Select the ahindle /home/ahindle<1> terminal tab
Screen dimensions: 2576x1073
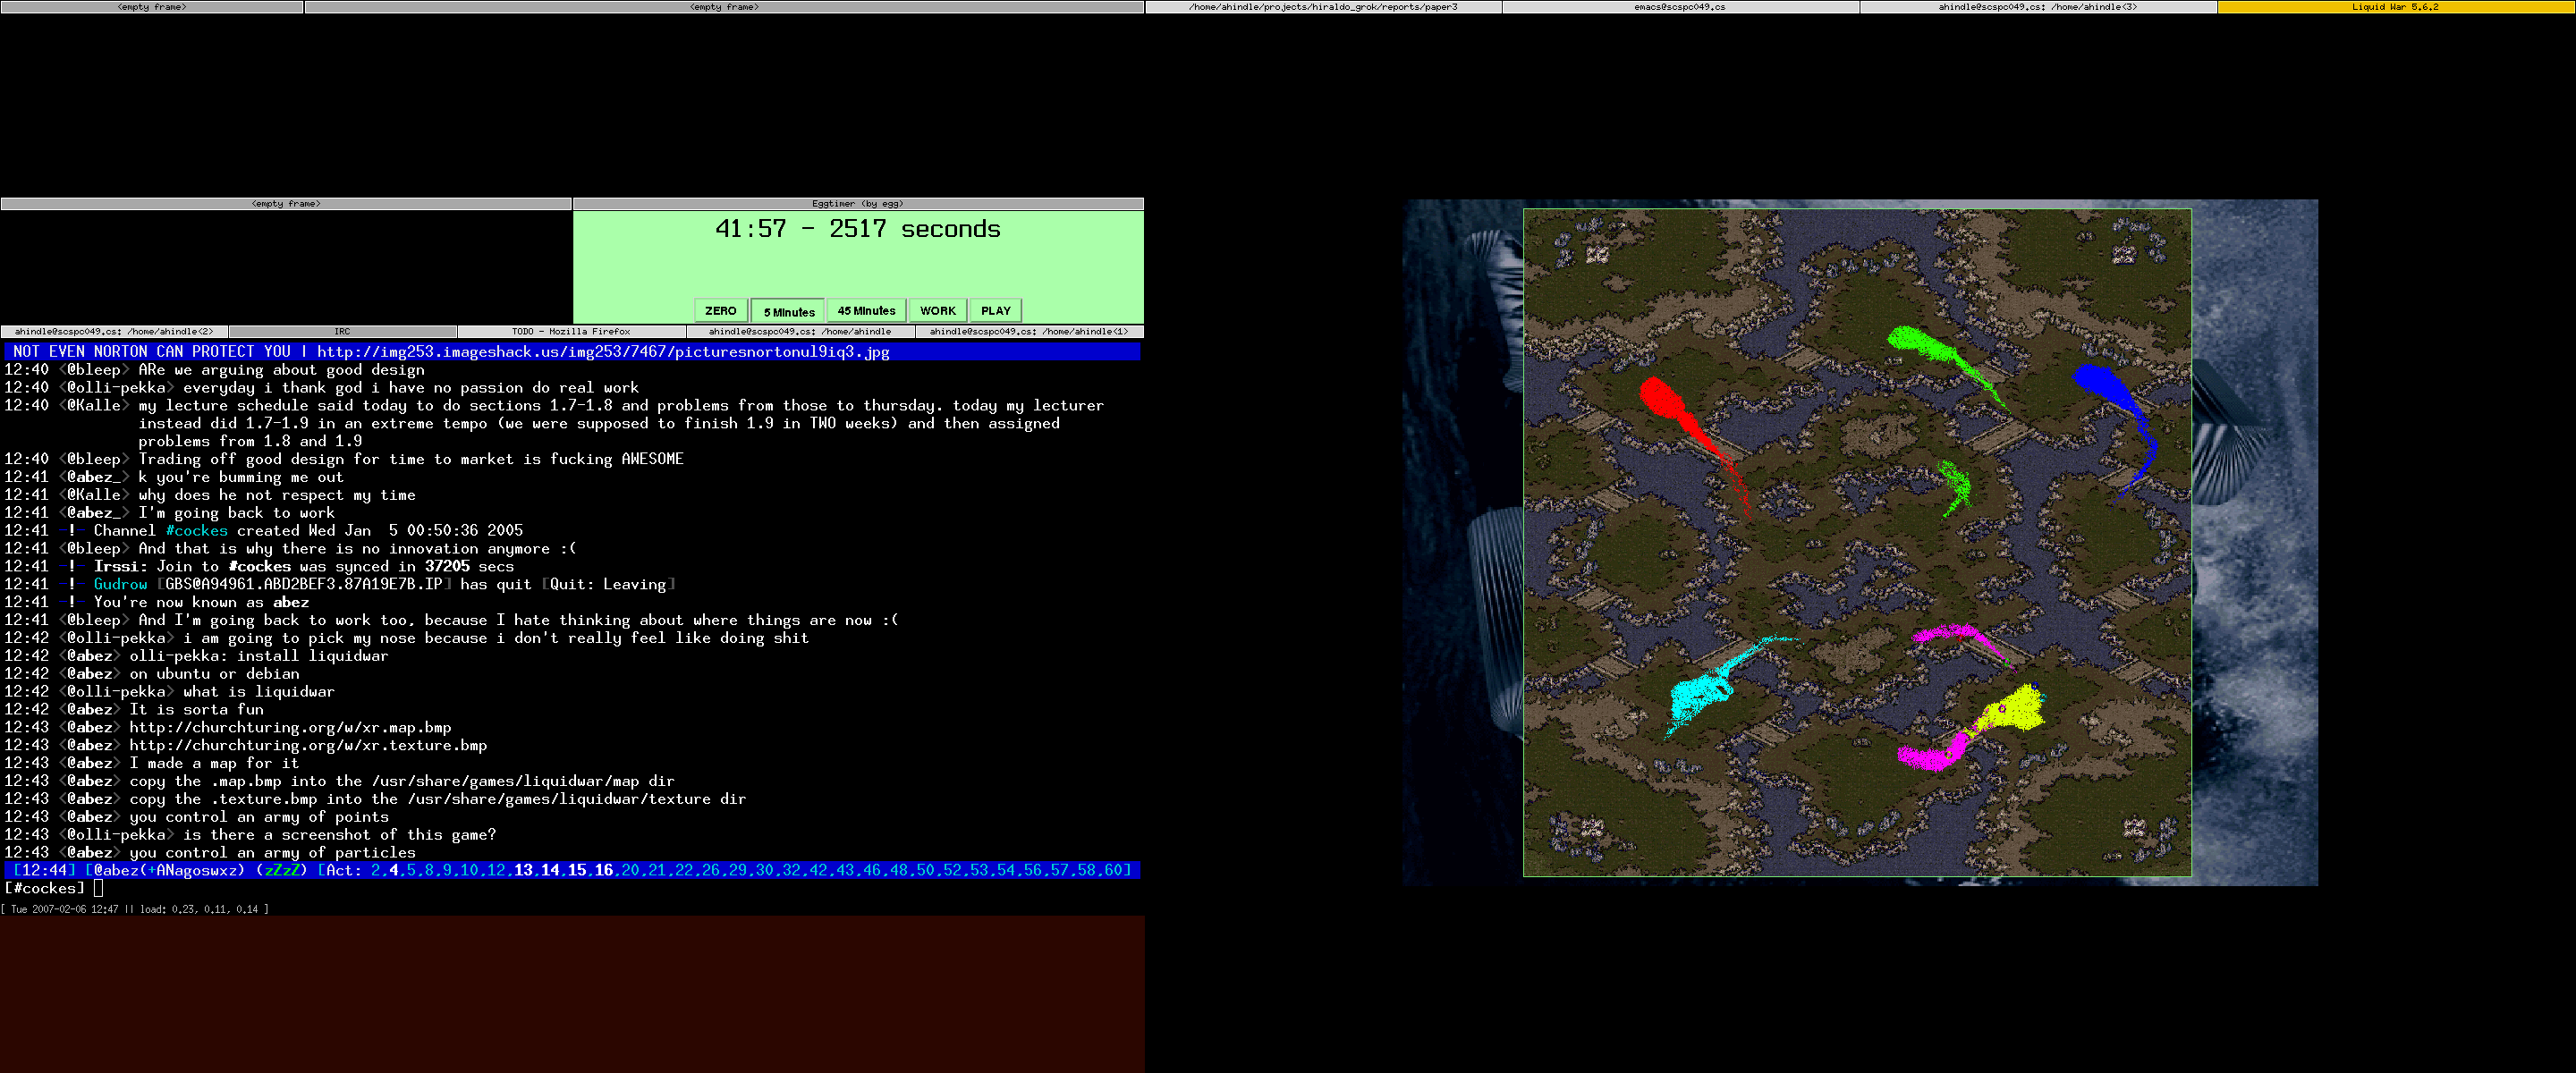pos(1029,331)
